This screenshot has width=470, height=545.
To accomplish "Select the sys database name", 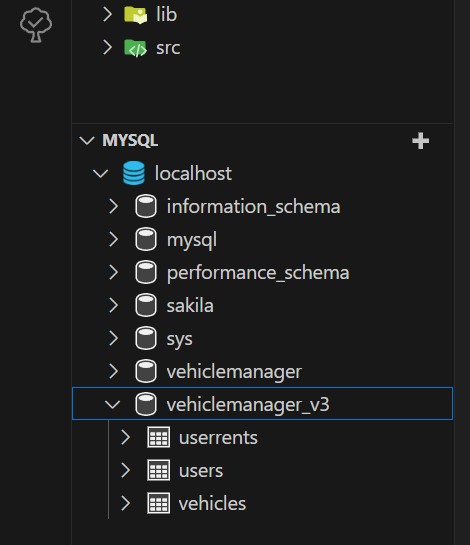I will tap(179, 340).
